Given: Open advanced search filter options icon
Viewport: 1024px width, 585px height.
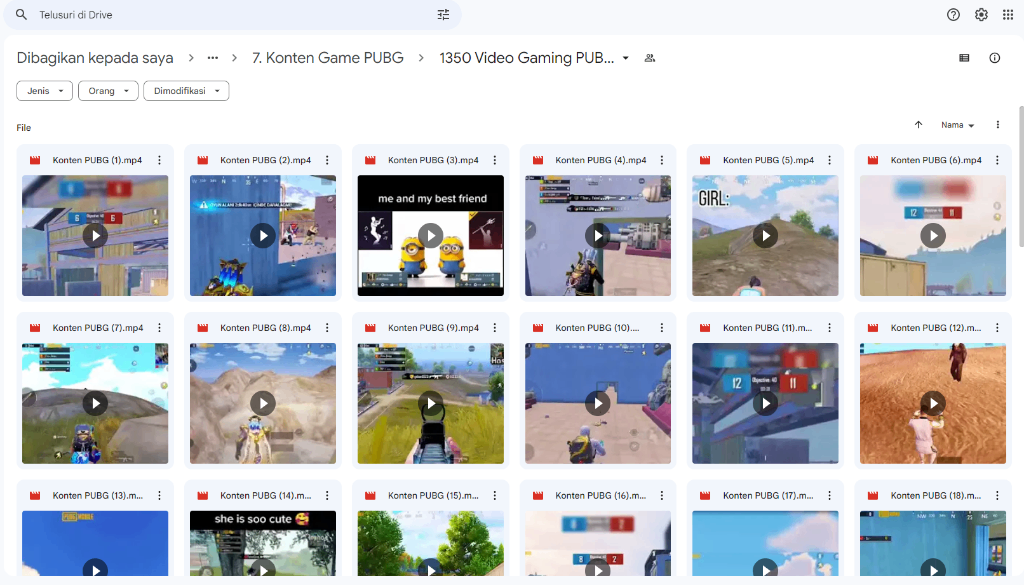Looking at the screenshot, I should [443, 15].
